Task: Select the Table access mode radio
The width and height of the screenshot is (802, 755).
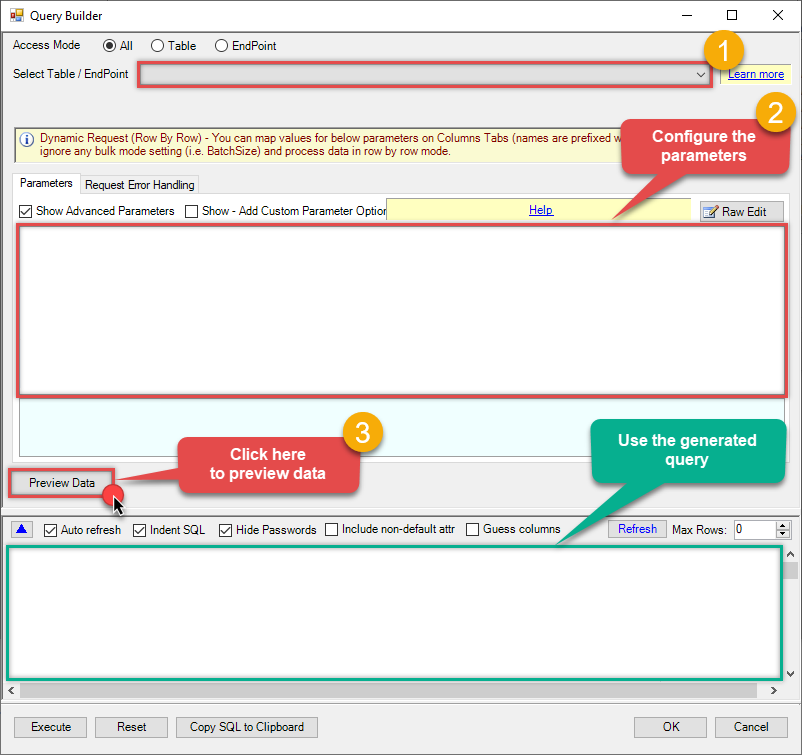Action: pos(157,46)
